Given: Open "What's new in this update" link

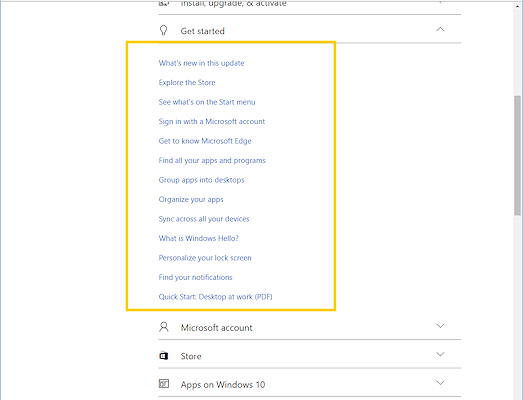Looking at the screenshot, I should point(201,63).
